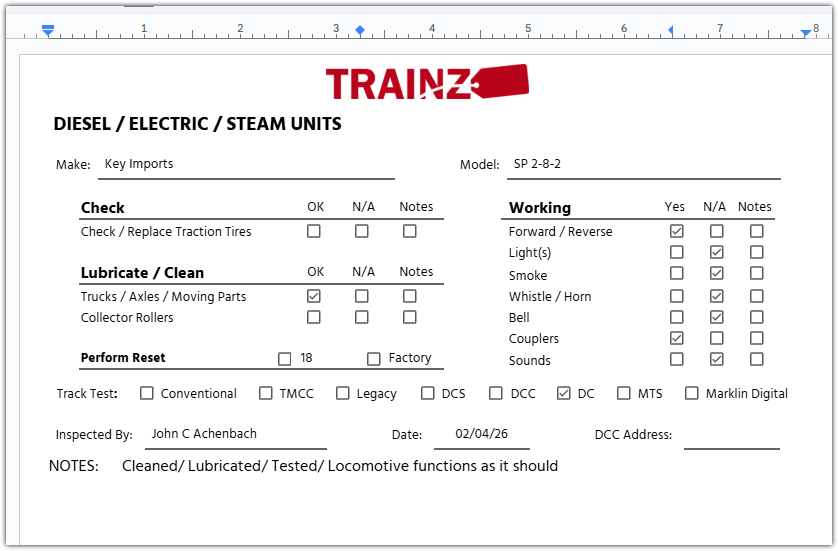Click the Model field showing SP 2-8-2

pyautogui.click(x=642, y=165)
